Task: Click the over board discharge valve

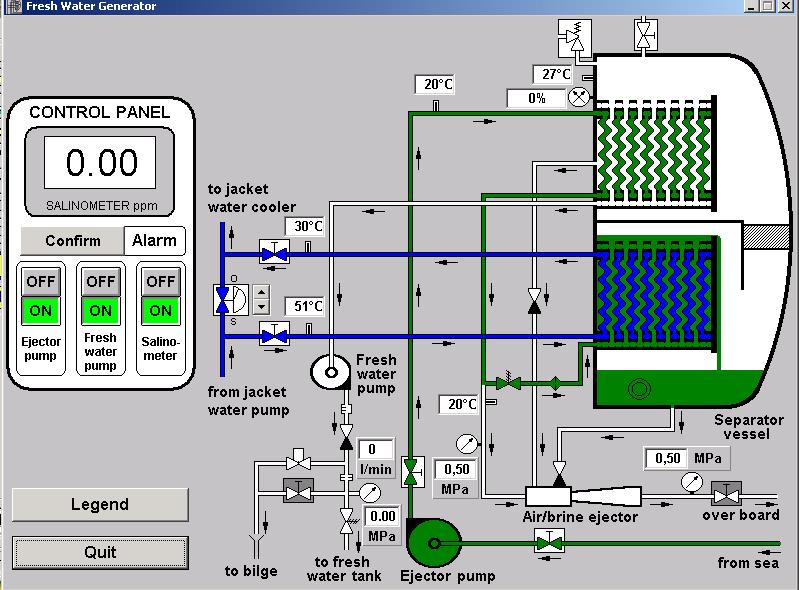Action: [724, 493]
